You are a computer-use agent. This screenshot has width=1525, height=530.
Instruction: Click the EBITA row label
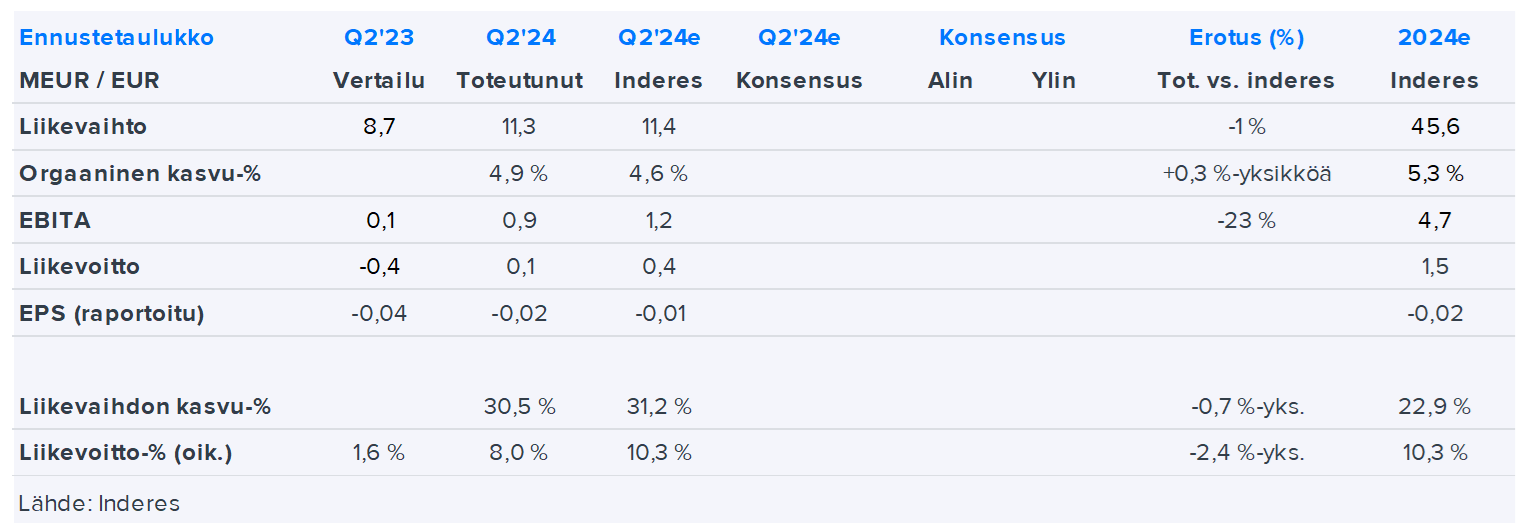tap(55, 220)
